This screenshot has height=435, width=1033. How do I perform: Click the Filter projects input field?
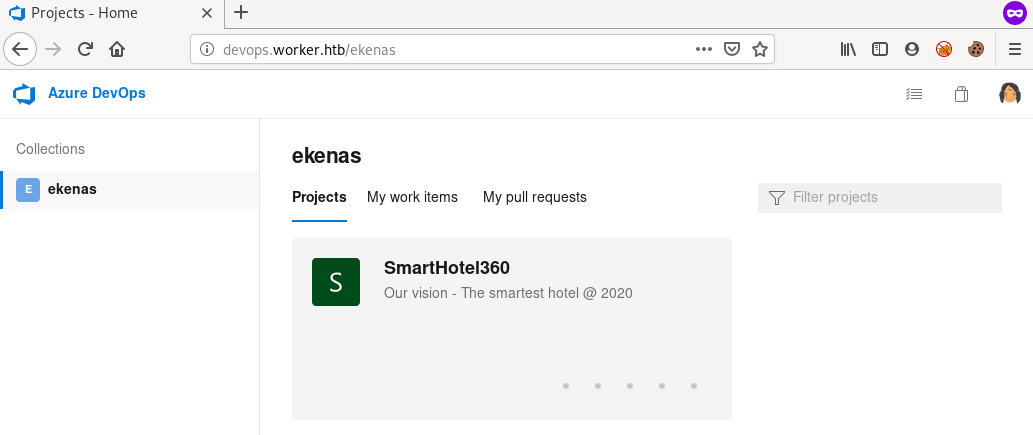(x=890, y=198)
